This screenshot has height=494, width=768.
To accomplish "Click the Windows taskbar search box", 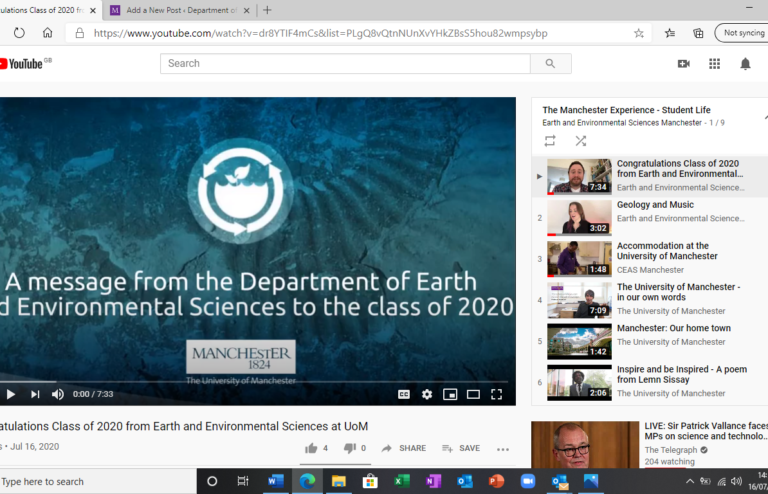I will (98, 482).
